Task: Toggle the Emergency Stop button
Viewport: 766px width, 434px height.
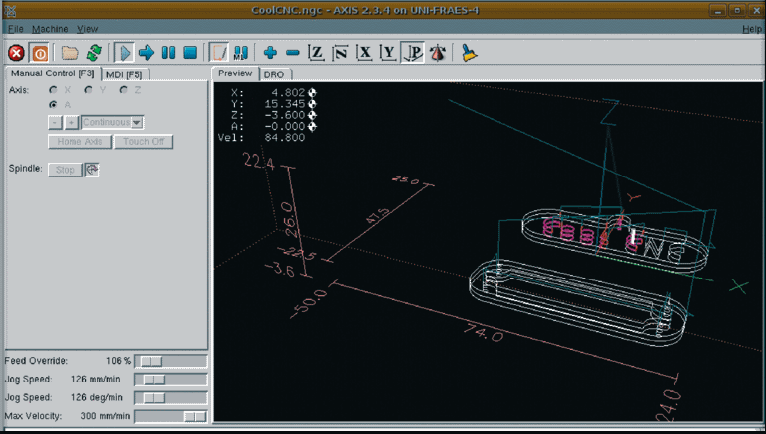Action: pyautogui.click(x=17, y=53)
